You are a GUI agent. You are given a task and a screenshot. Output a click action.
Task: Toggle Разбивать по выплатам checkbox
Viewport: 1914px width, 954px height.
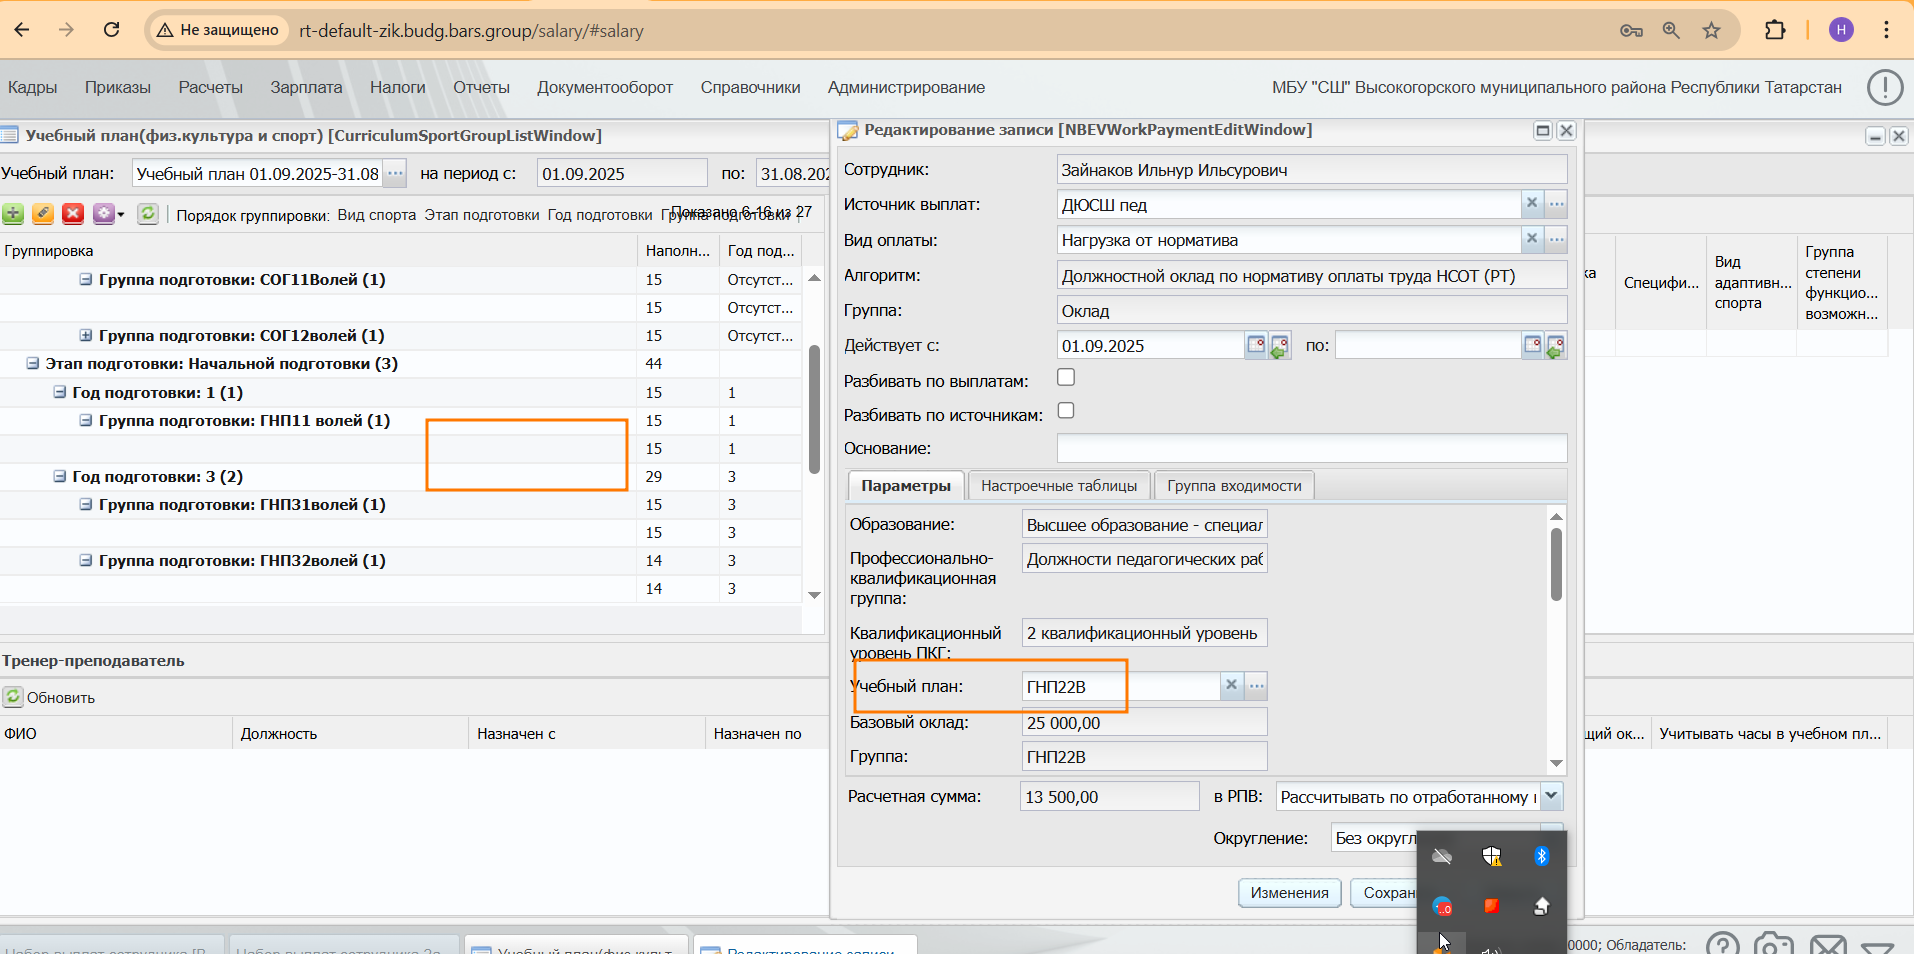pos(1066,377)
